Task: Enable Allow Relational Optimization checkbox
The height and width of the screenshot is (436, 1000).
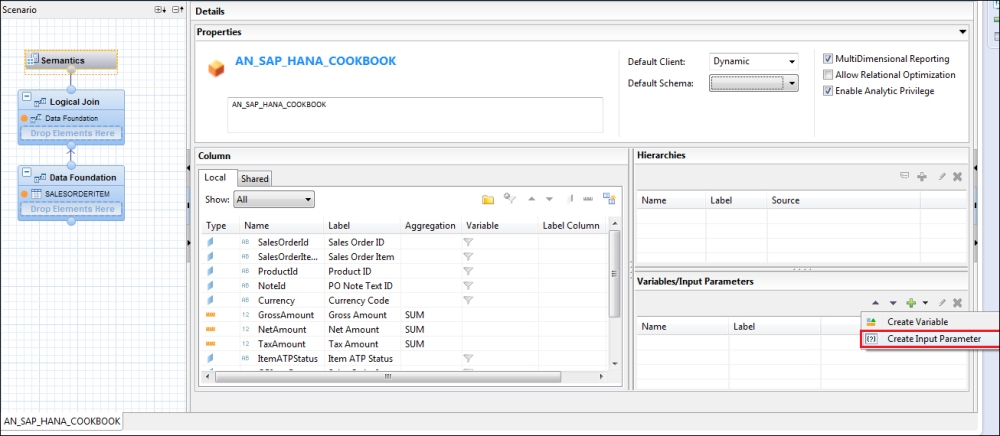Action: click(828, 75)
